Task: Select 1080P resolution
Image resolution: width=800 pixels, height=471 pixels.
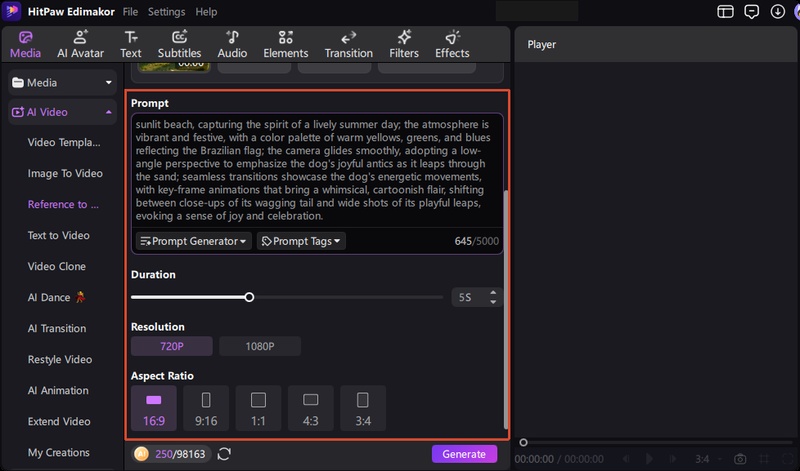Action: tap(260, 346)
